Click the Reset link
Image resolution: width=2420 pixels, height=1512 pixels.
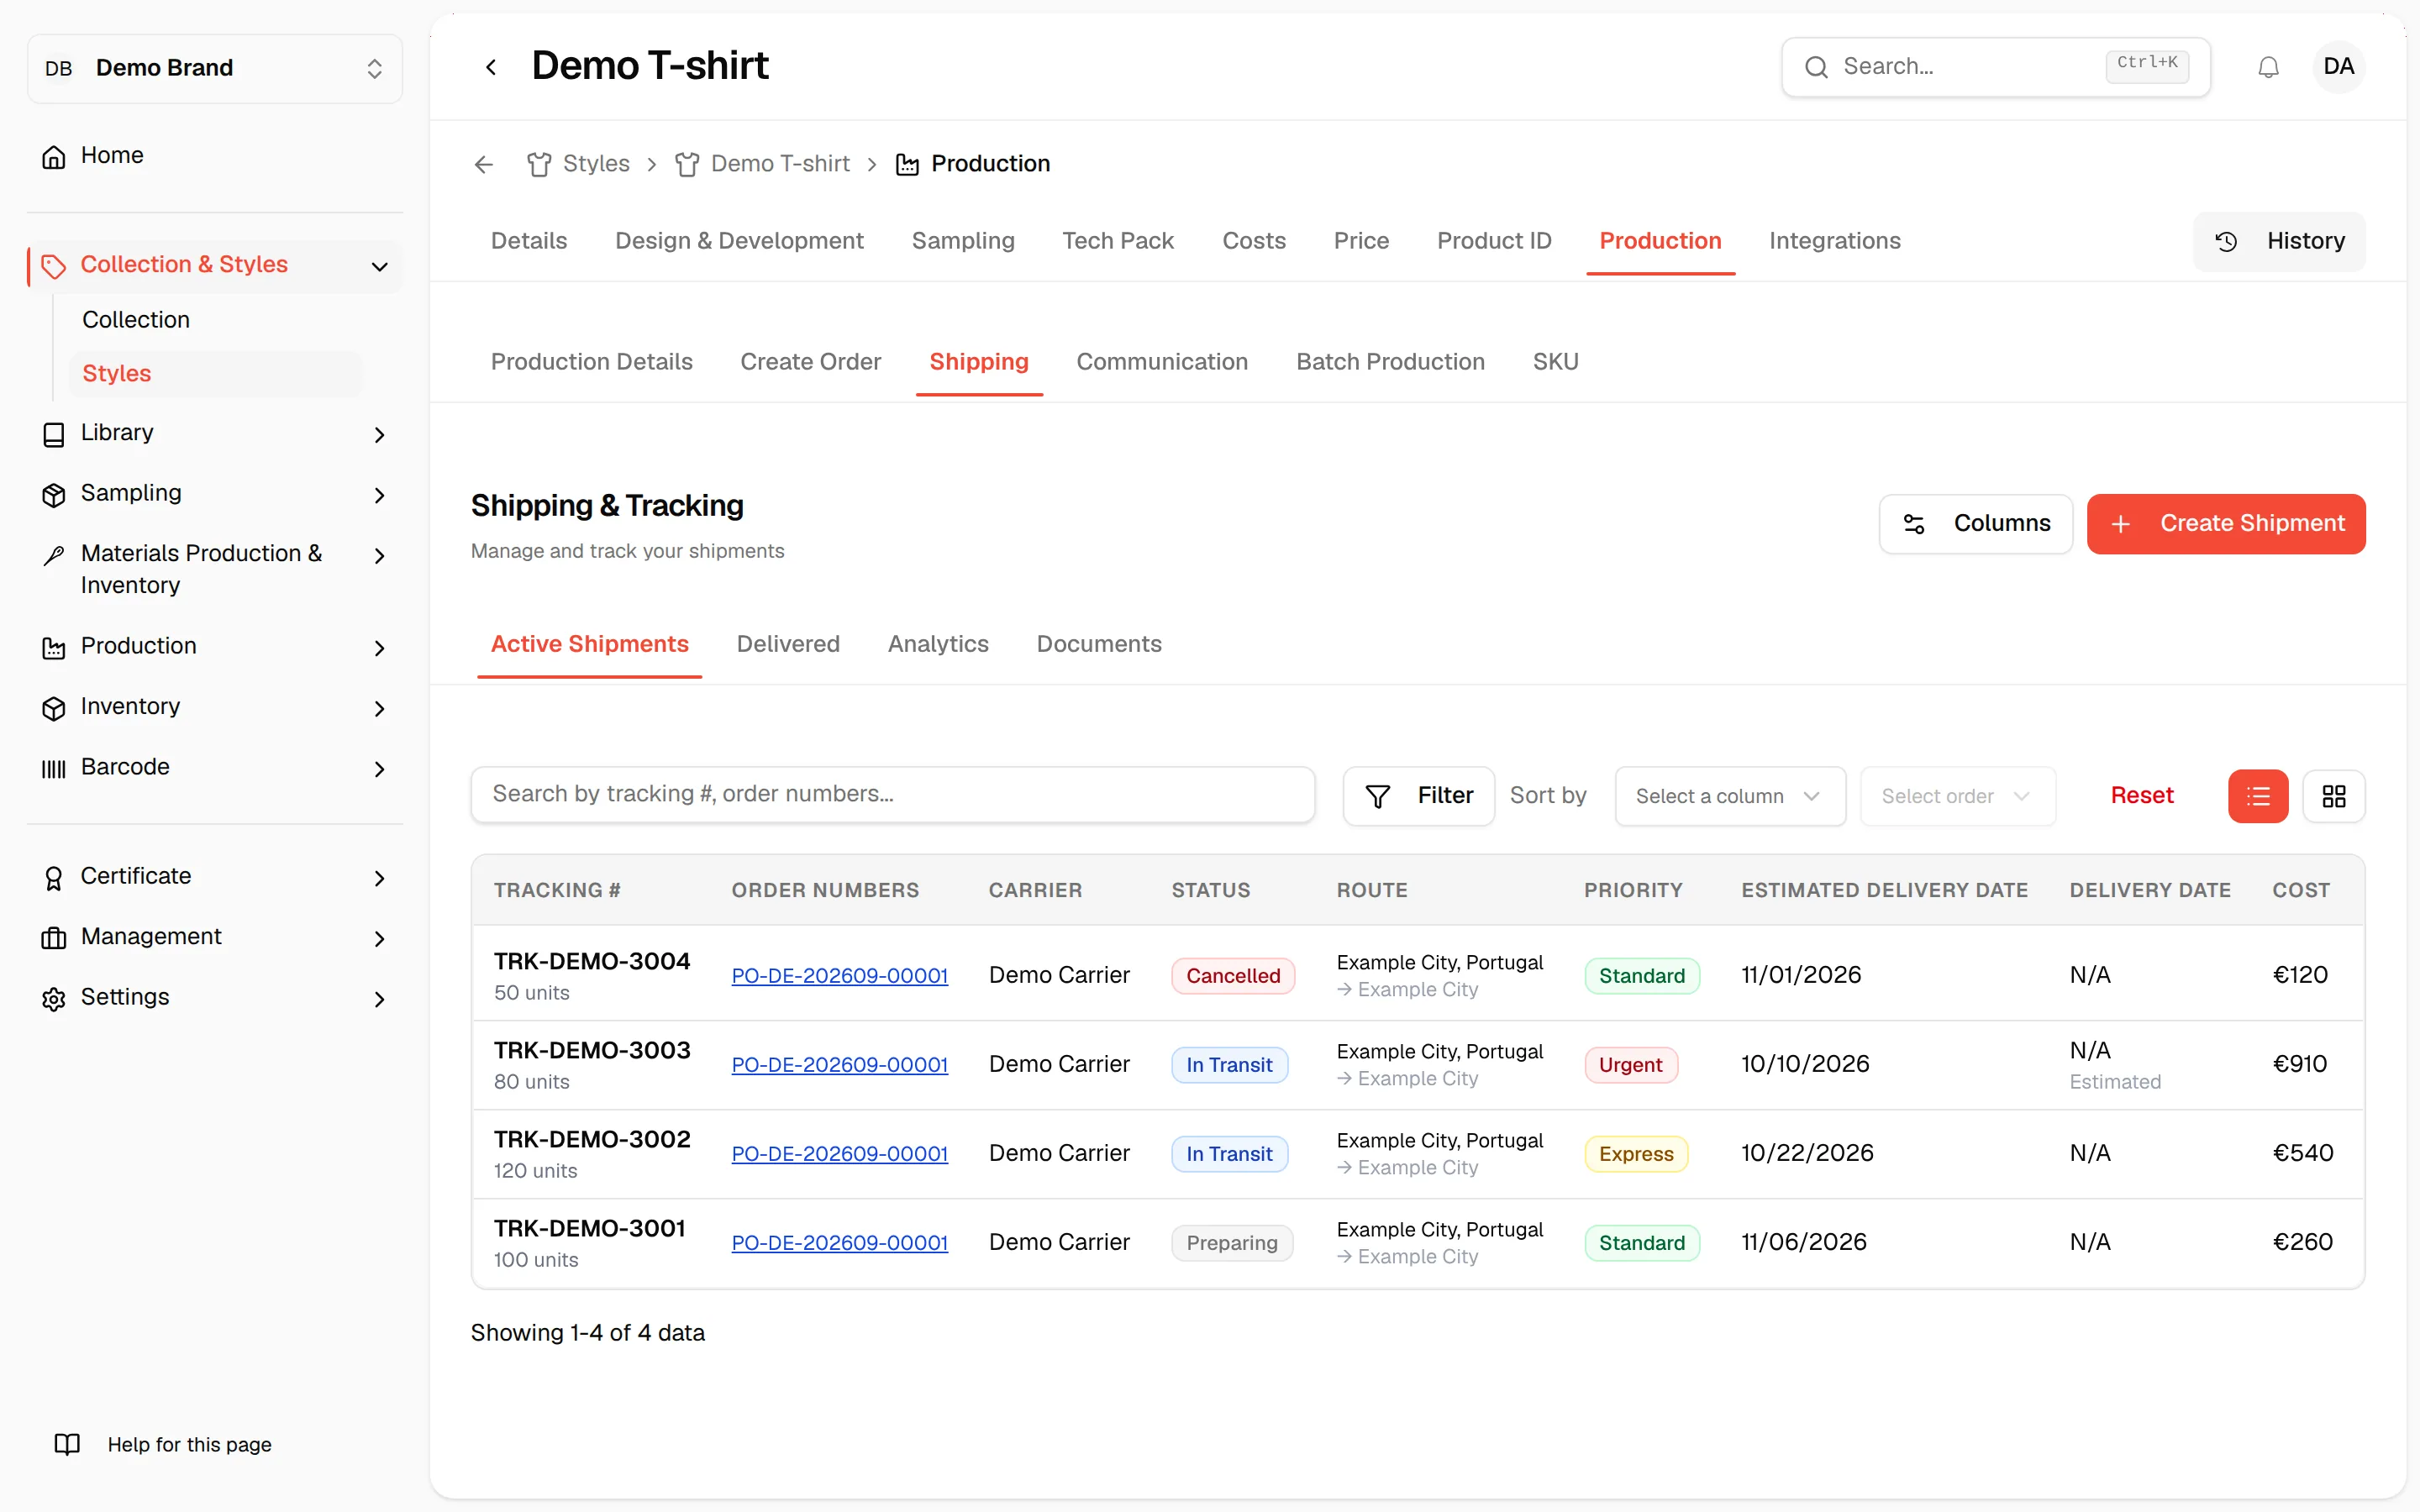tap(2141, 796)
